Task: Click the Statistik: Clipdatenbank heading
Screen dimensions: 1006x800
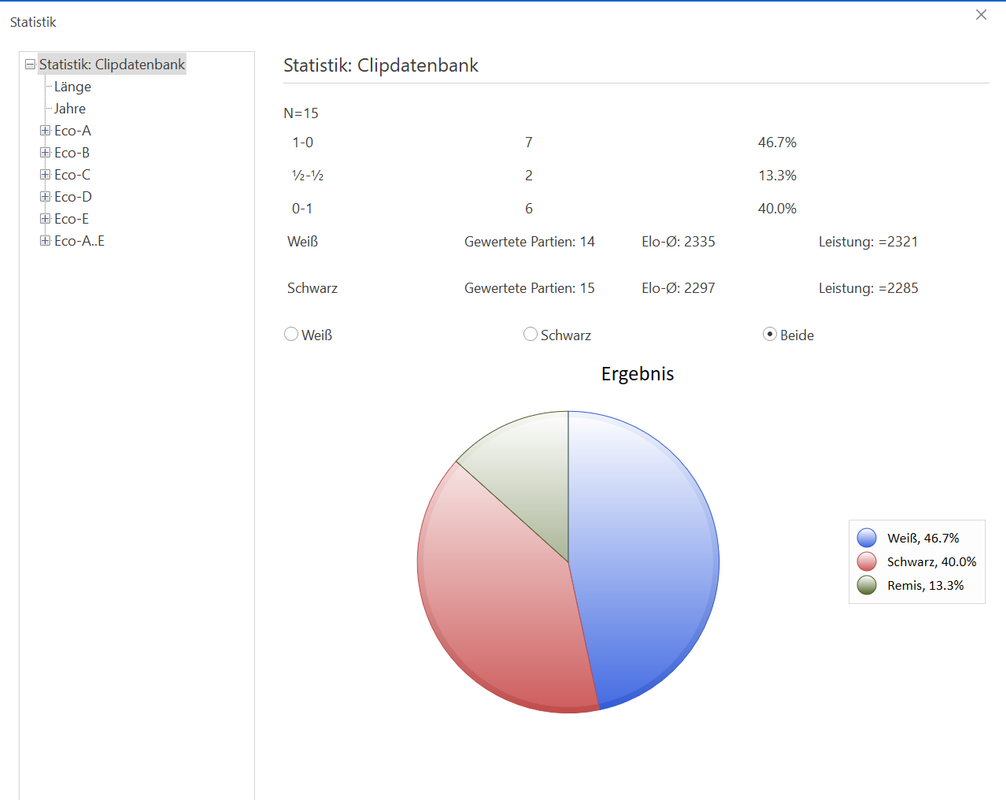Action: (x=381, y=65)
